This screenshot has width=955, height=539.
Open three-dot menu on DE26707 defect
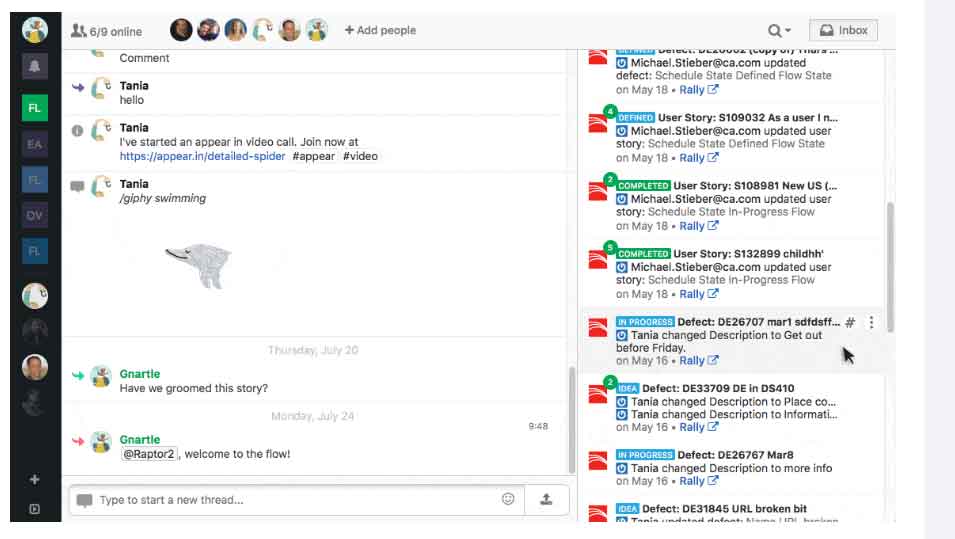pyautogui.click(x=871, y=322)
